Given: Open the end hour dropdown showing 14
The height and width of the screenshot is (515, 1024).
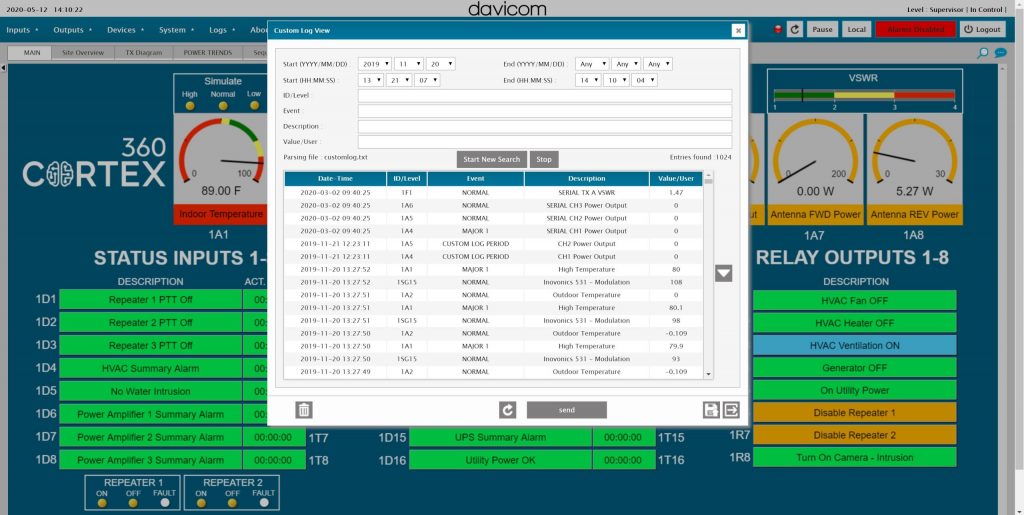Looking at the screenshot, I should (589, 80).
